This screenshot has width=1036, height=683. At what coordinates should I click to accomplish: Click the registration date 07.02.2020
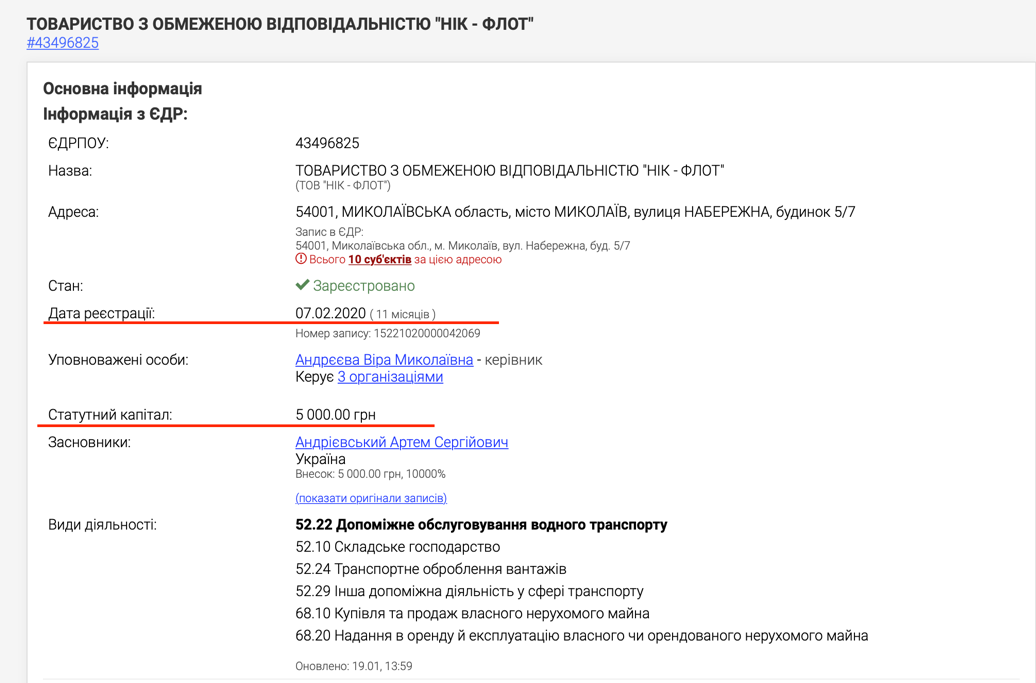point(330,314)
